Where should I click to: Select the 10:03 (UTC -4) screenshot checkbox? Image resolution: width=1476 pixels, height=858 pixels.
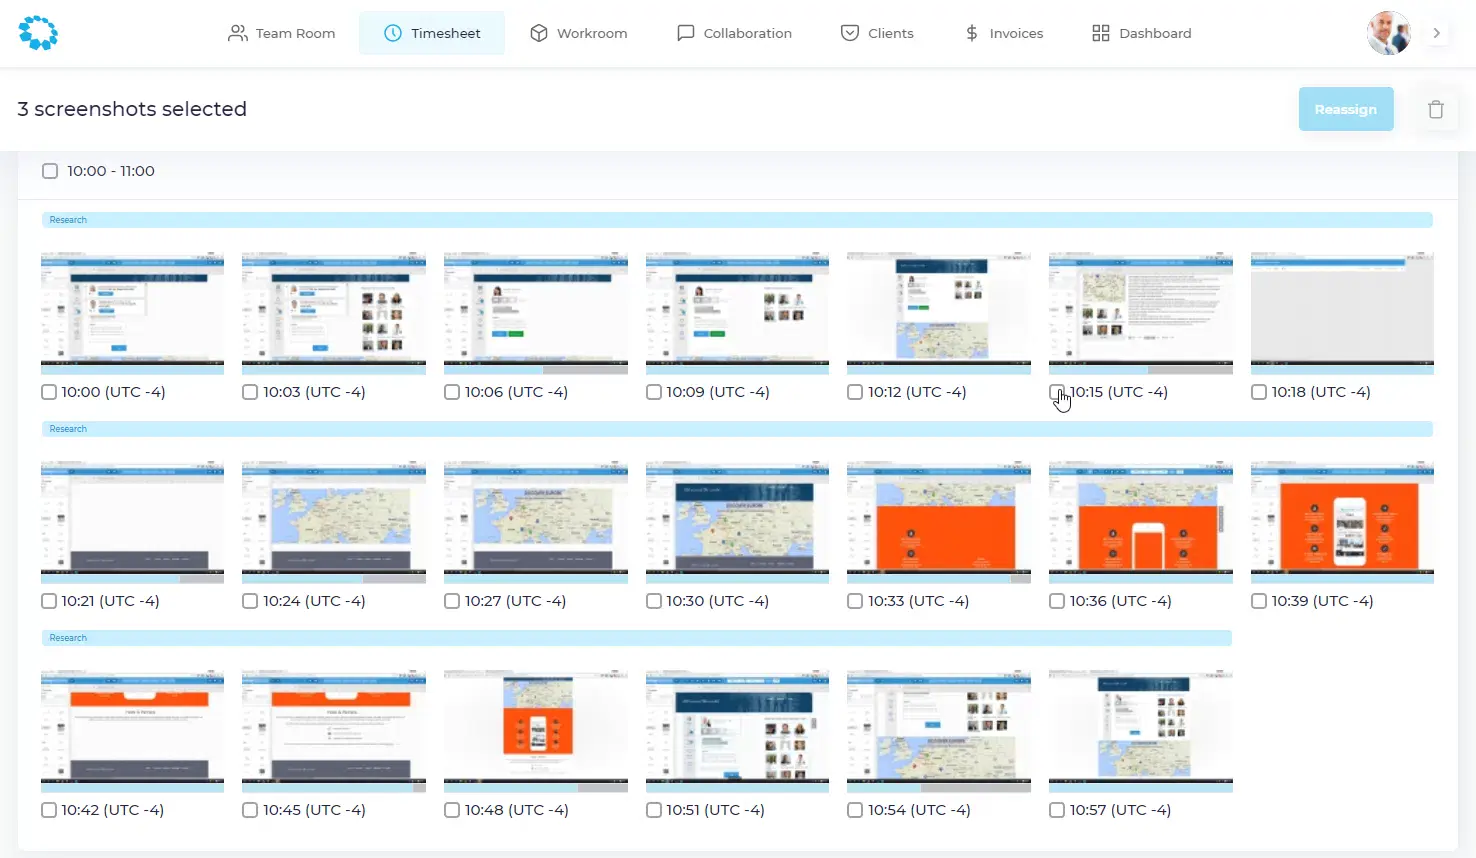tap(250, 392)
